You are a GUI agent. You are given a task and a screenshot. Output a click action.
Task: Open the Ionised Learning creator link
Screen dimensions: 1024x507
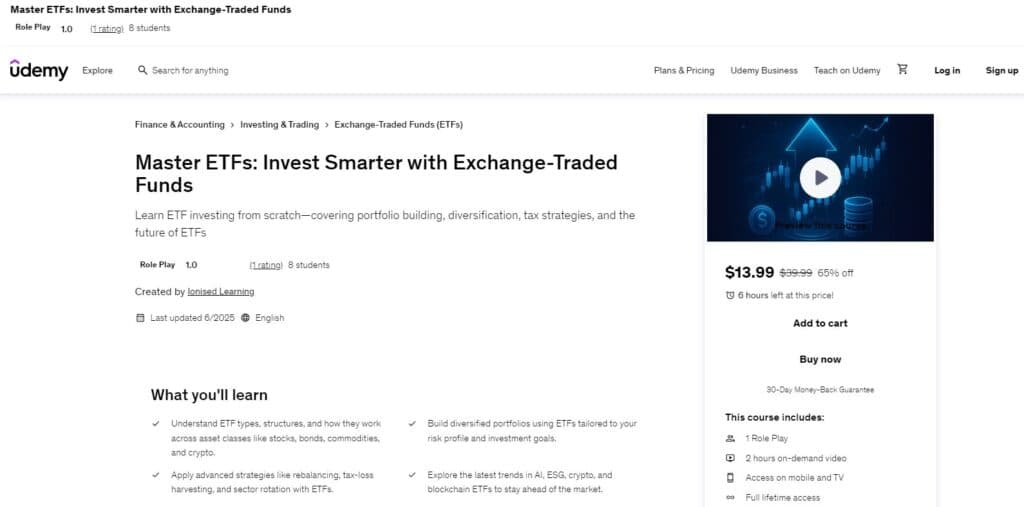pyautogui.click(x=221, y=292)
